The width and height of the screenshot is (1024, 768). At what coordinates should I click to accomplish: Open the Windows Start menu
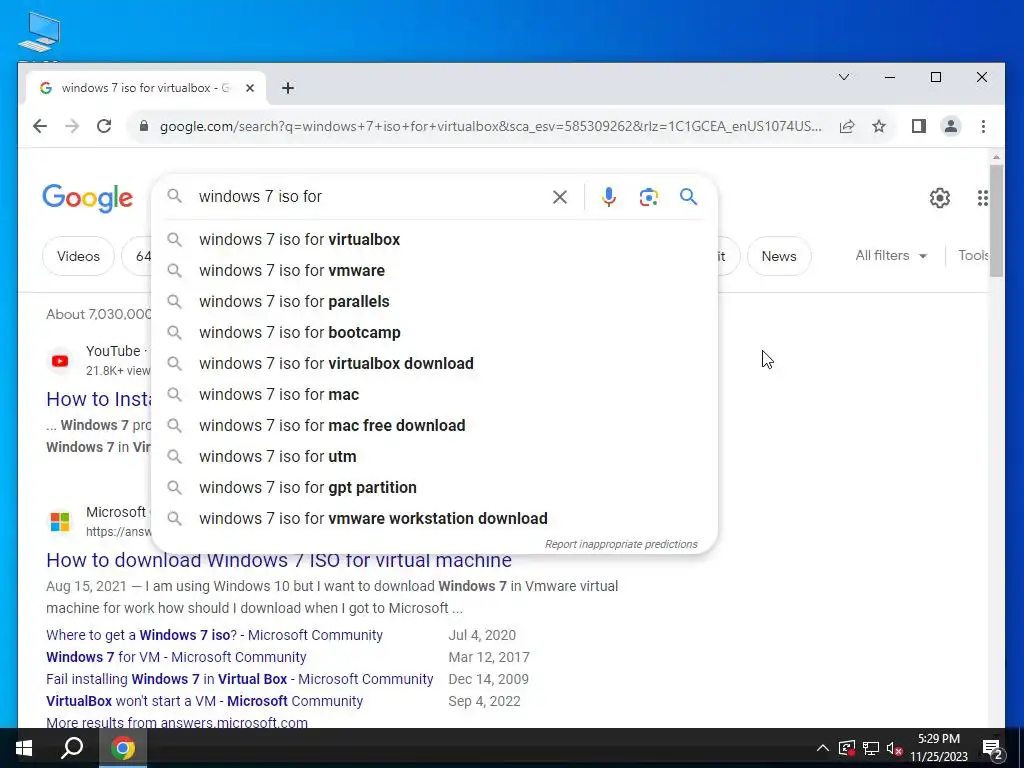[x=24, y=748]
